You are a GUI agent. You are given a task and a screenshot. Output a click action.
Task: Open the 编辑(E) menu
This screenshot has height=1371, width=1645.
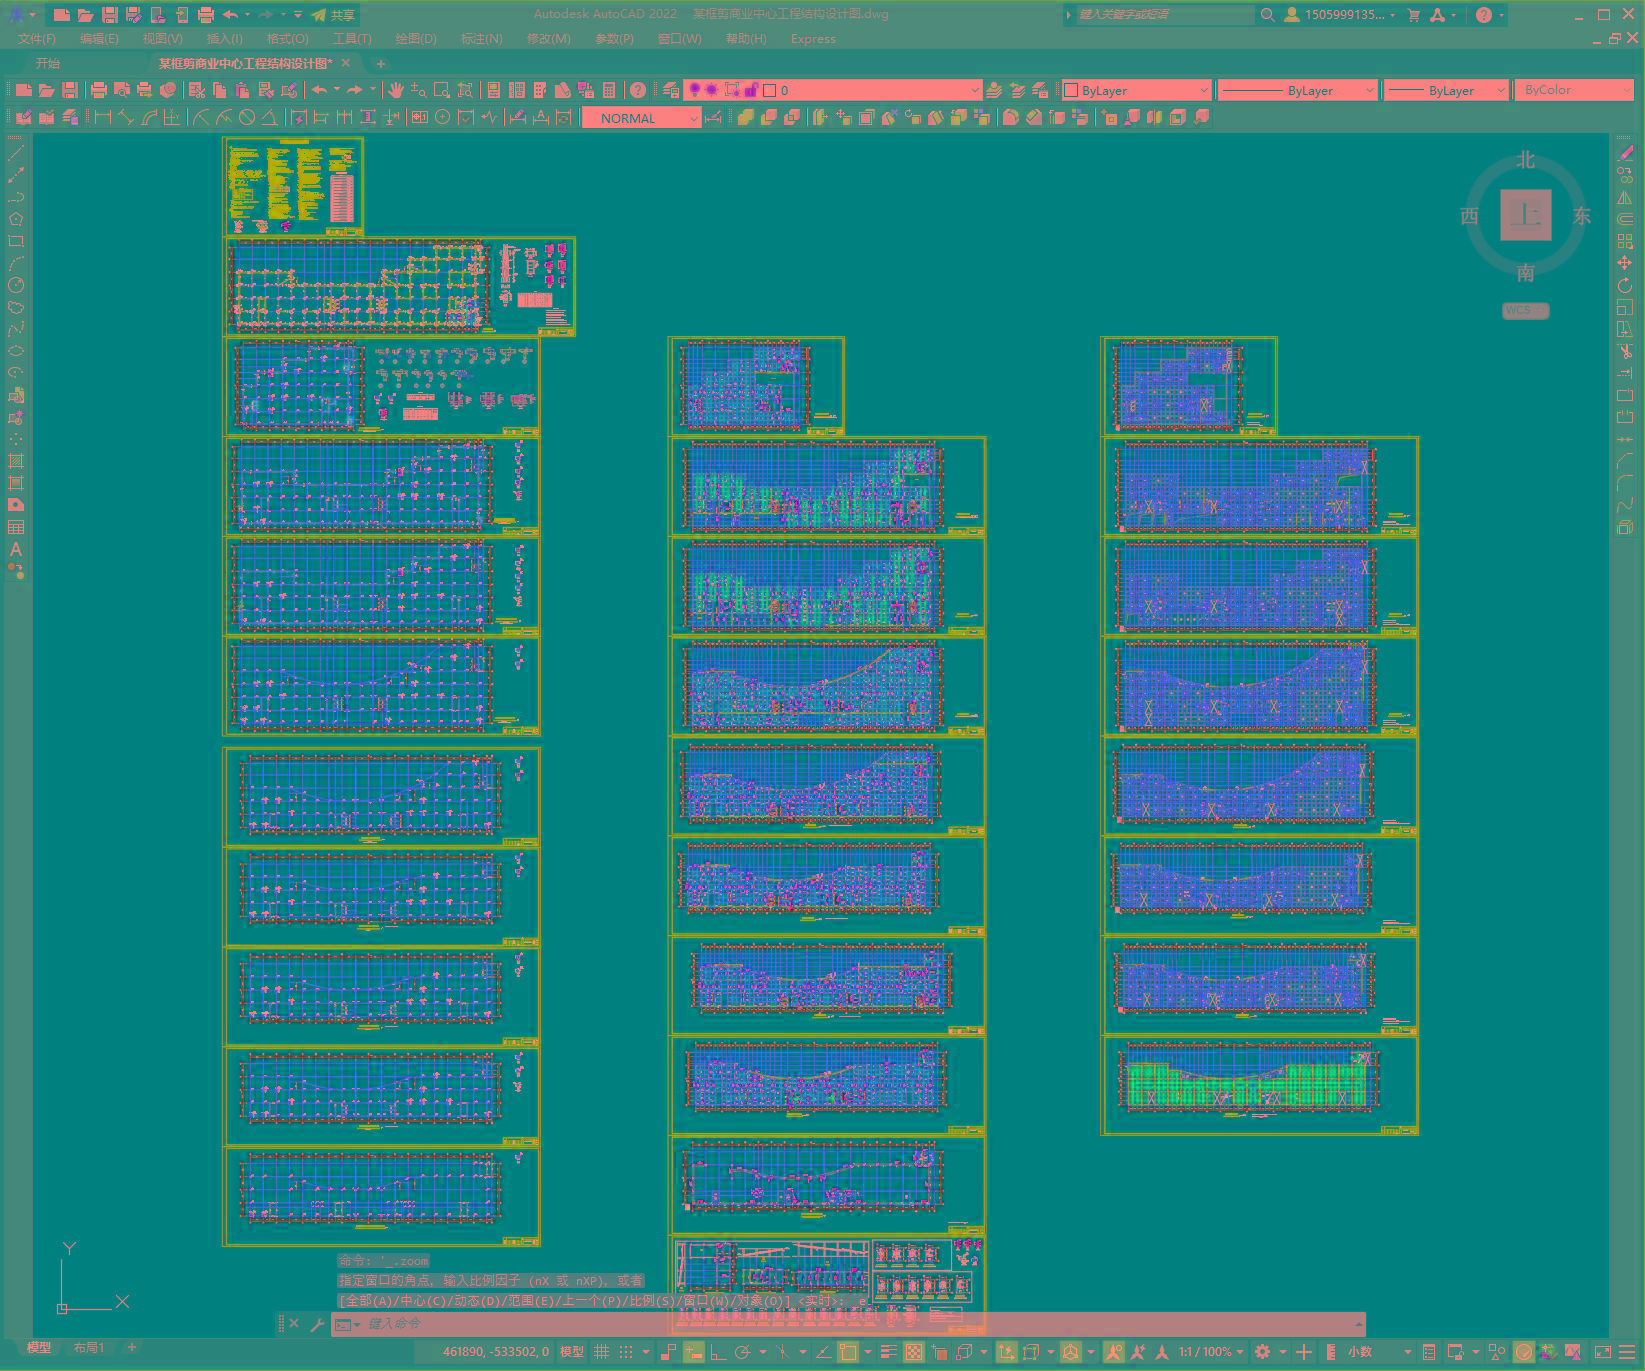point(99,39)
